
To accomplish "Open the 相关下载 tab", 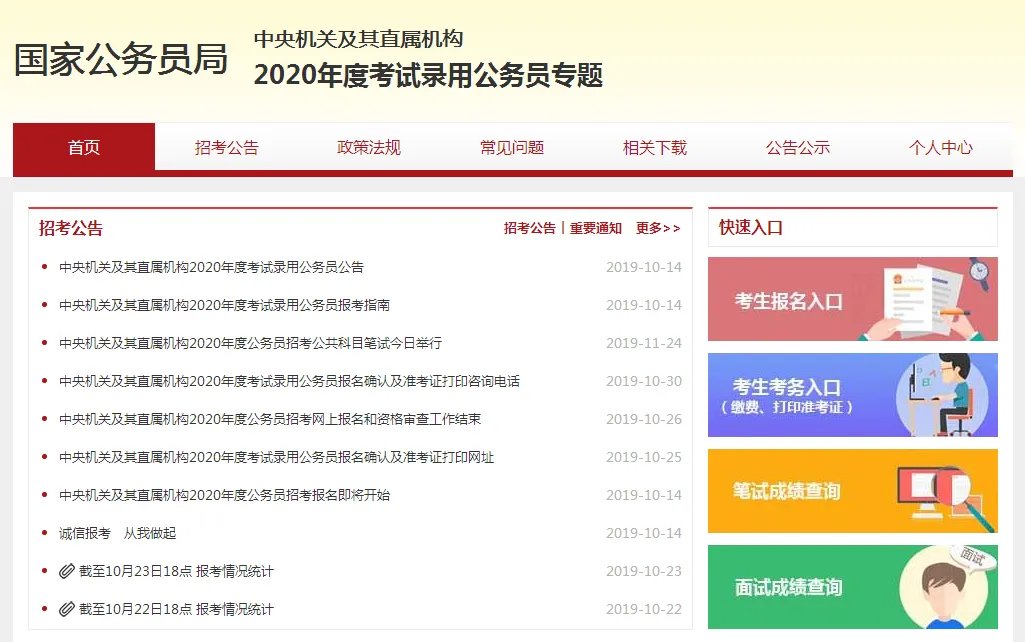I will tap(653, 147).
